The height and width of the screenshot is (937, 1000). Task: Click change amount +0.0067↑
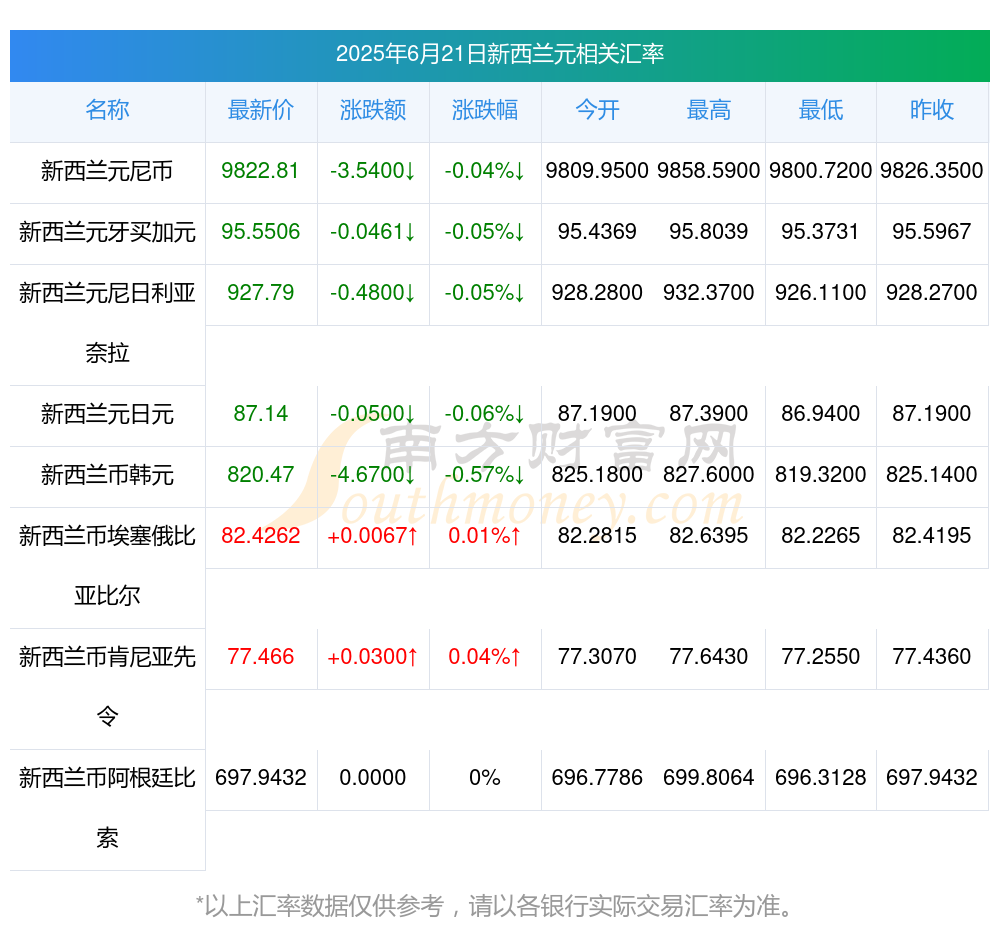pos(372,536)
